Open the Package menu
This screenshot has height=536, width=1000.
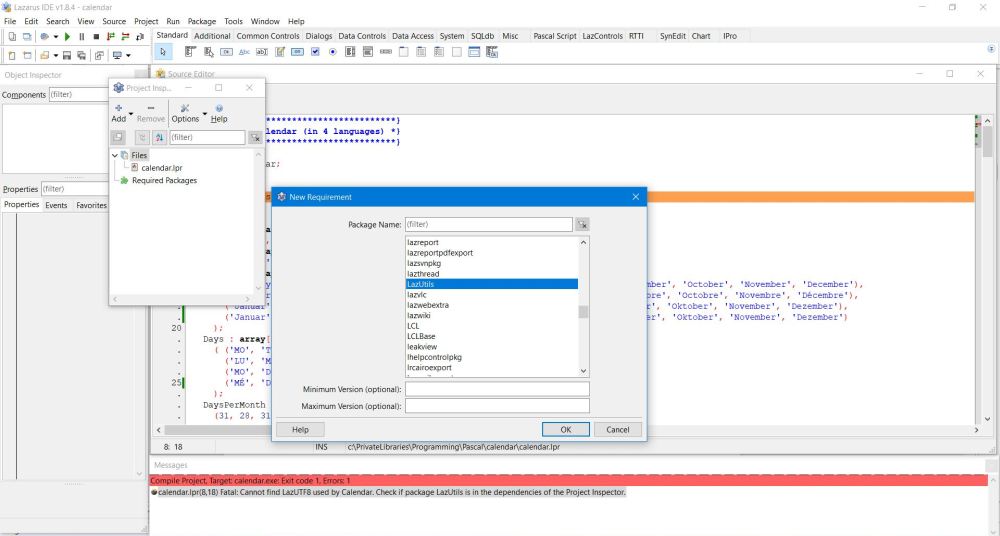[x=202, y=21]
